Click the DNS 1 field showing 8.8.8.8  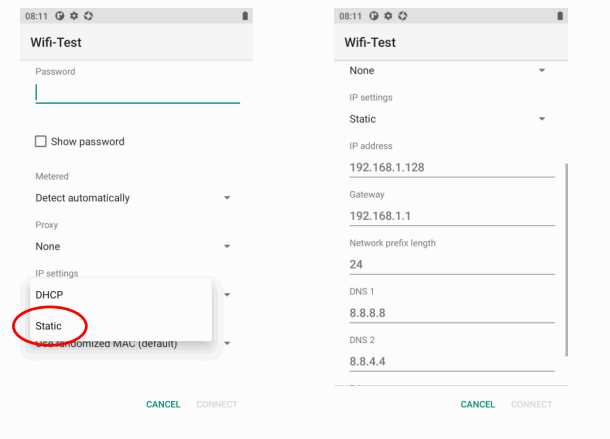(451, 312)
